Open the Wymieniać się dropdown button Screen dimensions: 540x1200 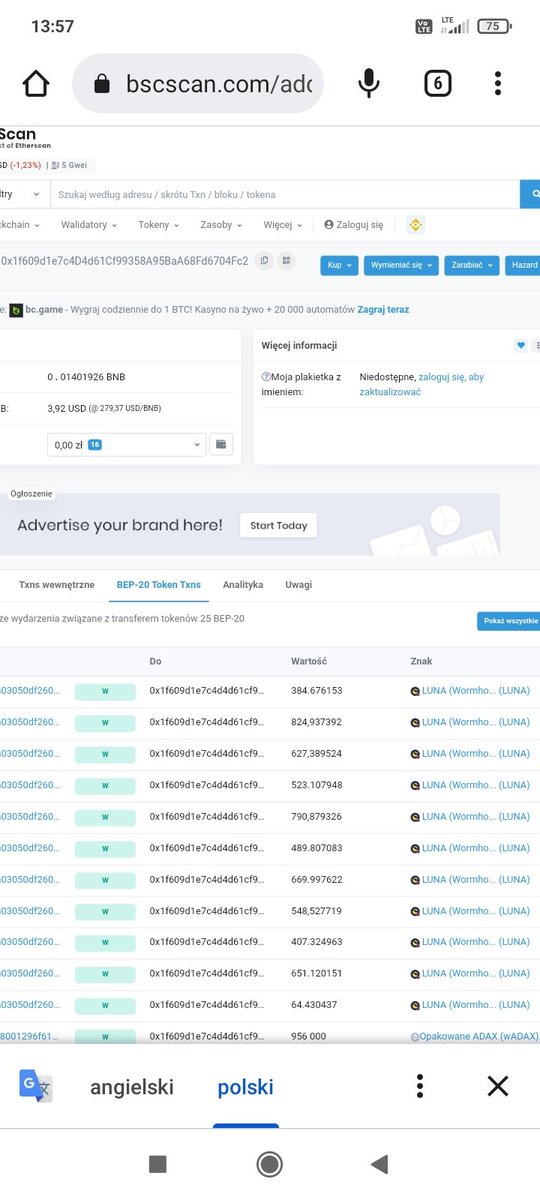tap(401, 265)
